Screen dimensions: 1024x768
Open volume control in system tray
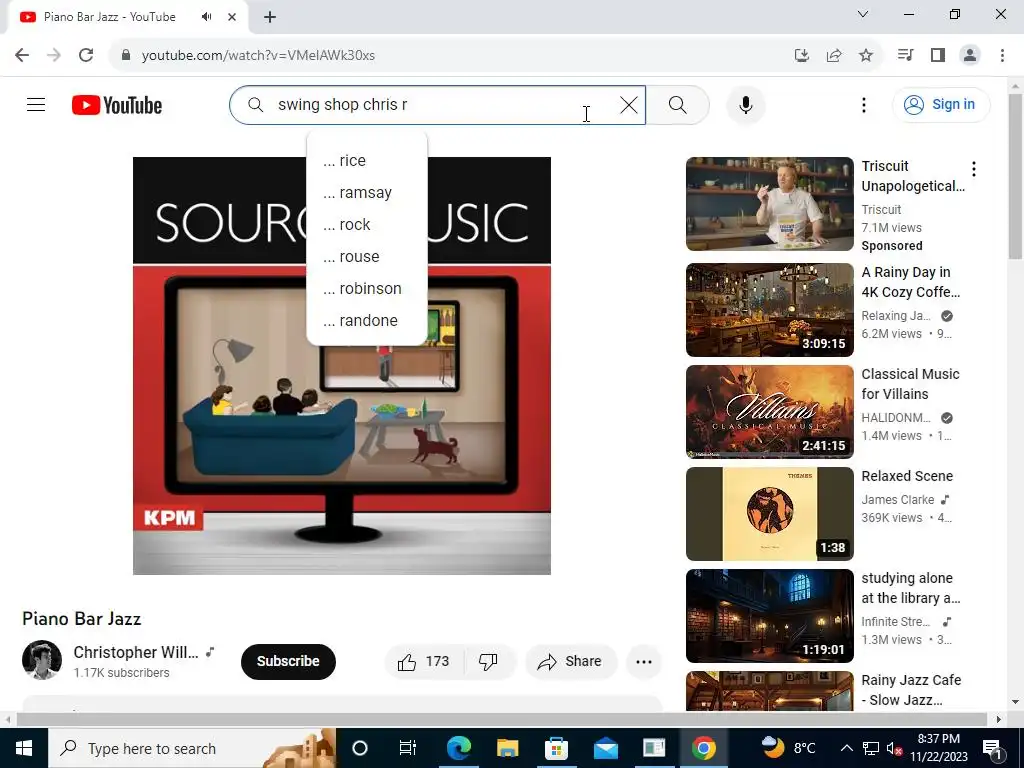(893, 749)
